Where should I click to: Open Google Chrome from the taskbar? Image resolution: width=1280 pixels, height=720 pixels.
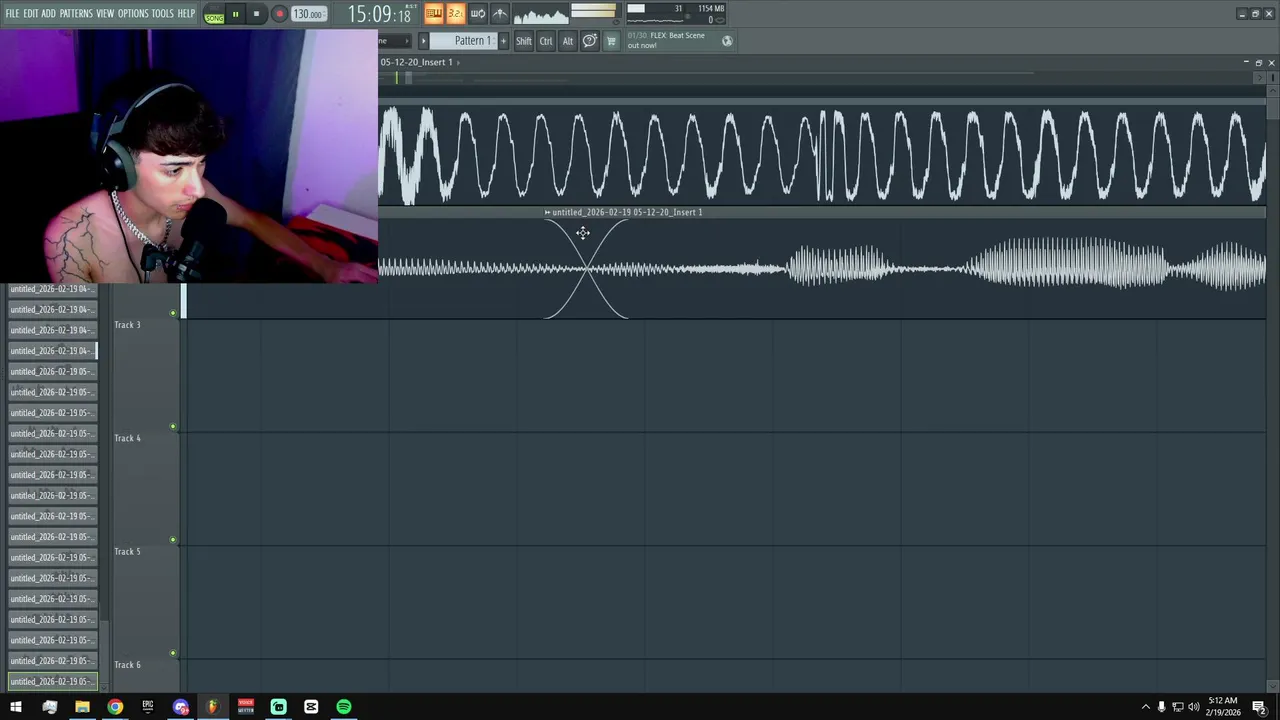[115, 707]
